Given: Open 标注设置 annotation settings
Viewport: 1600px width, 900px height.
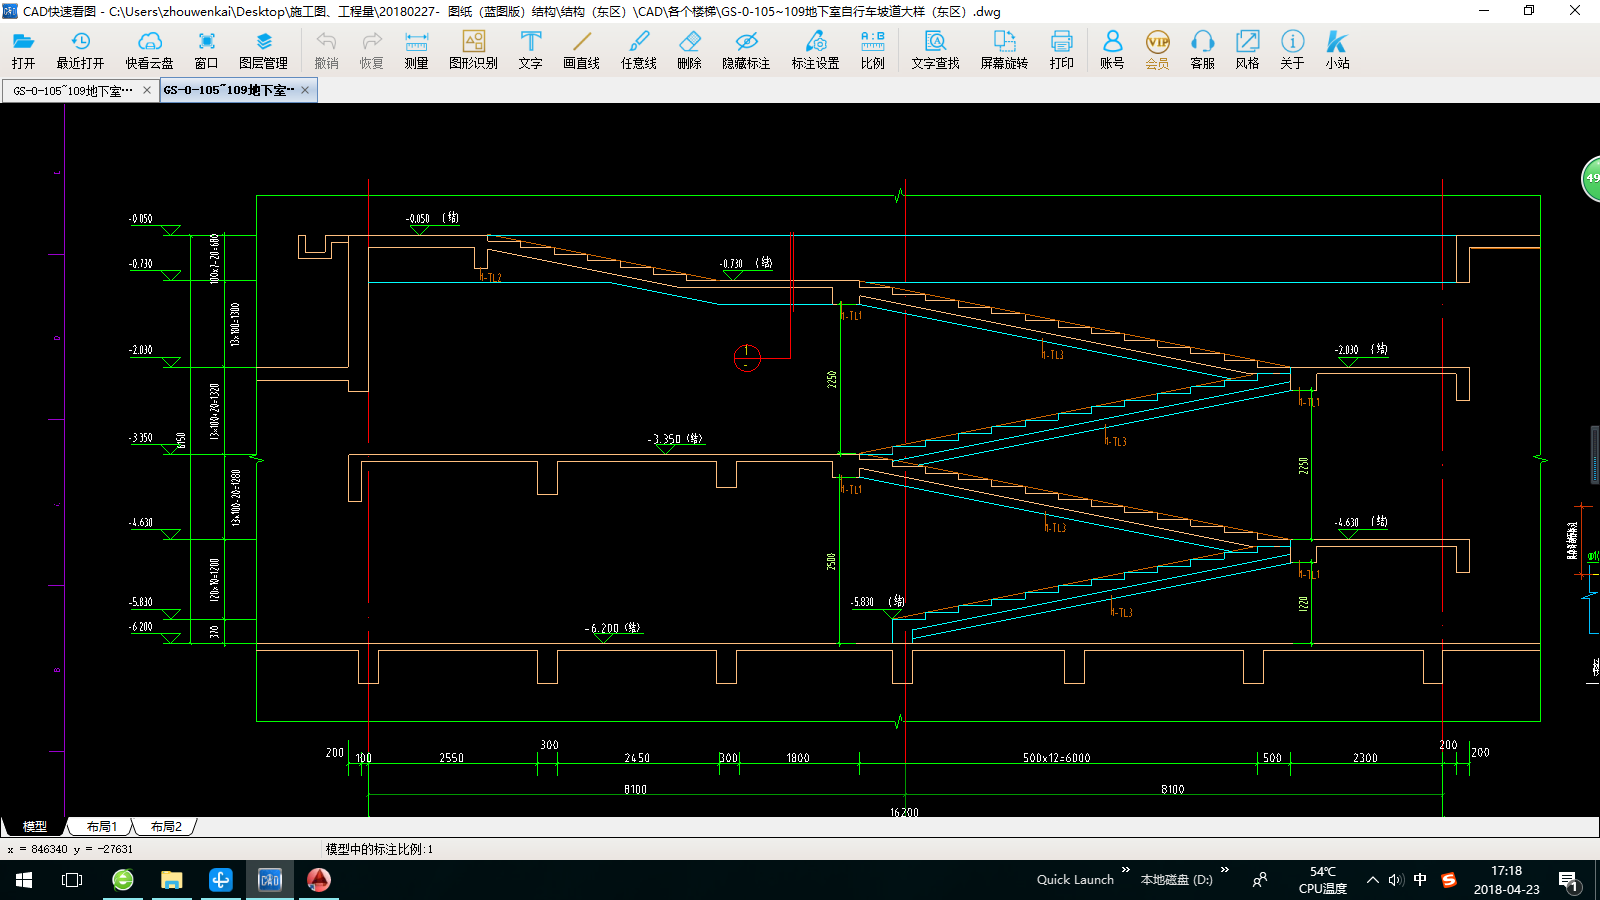Looking at the screenshot, I should (x=815, y=50).
